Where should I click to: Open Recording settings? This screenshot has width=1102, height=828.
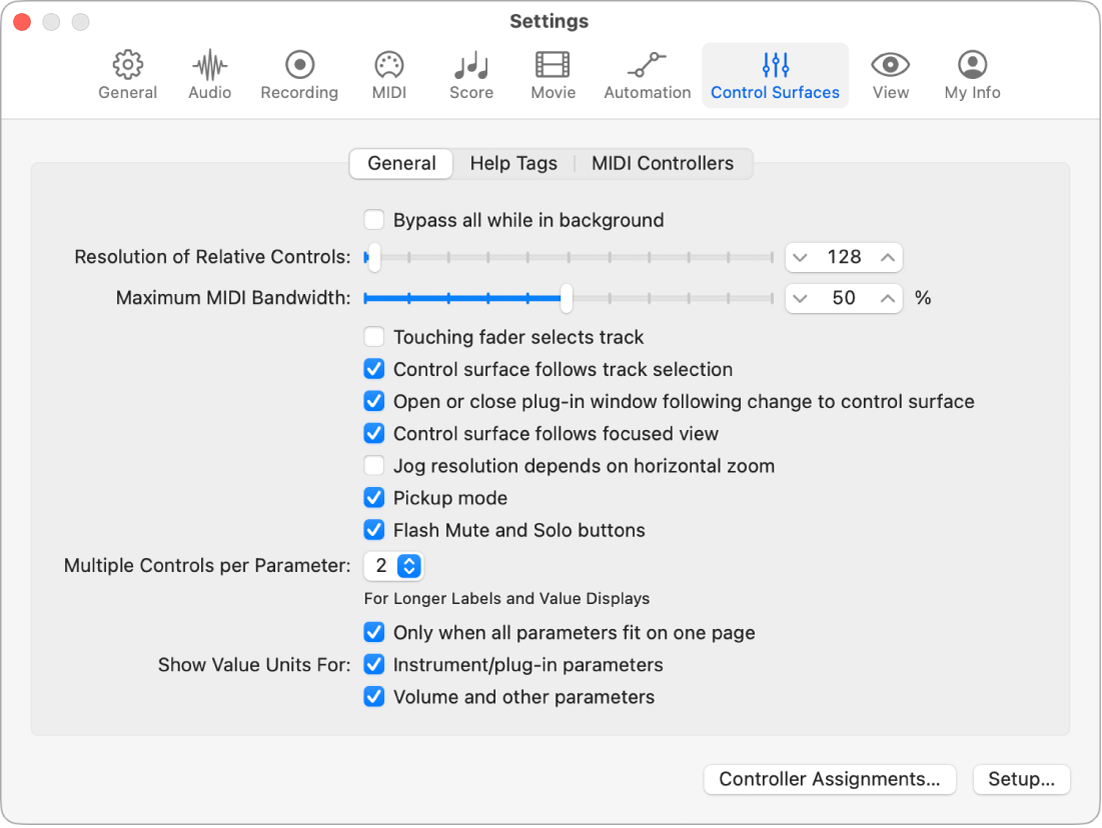[x=298, y=74]
